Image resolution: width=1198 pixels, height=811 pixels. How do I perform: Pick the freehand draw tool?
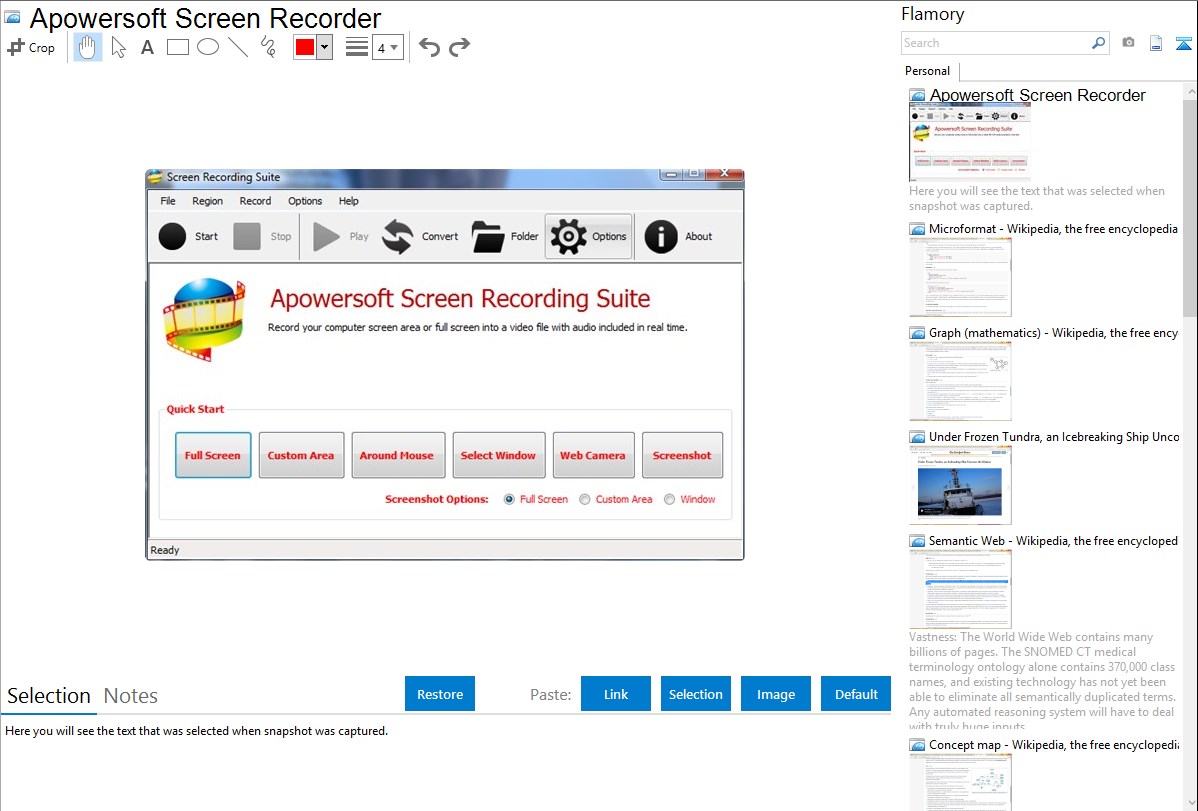268,47
